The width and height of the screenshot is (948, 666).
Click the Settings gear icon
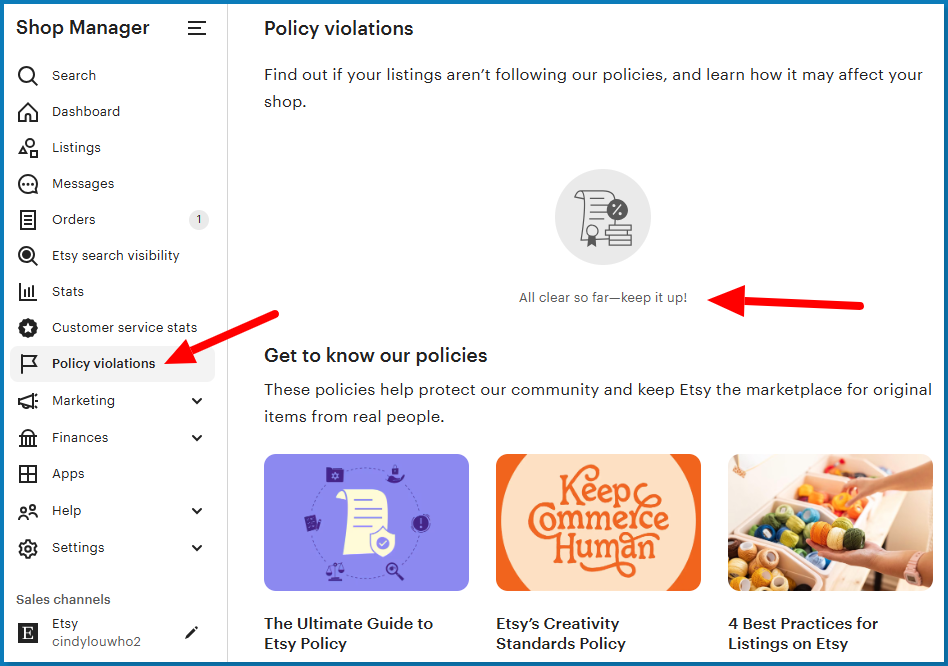click(x=28, y=548)
